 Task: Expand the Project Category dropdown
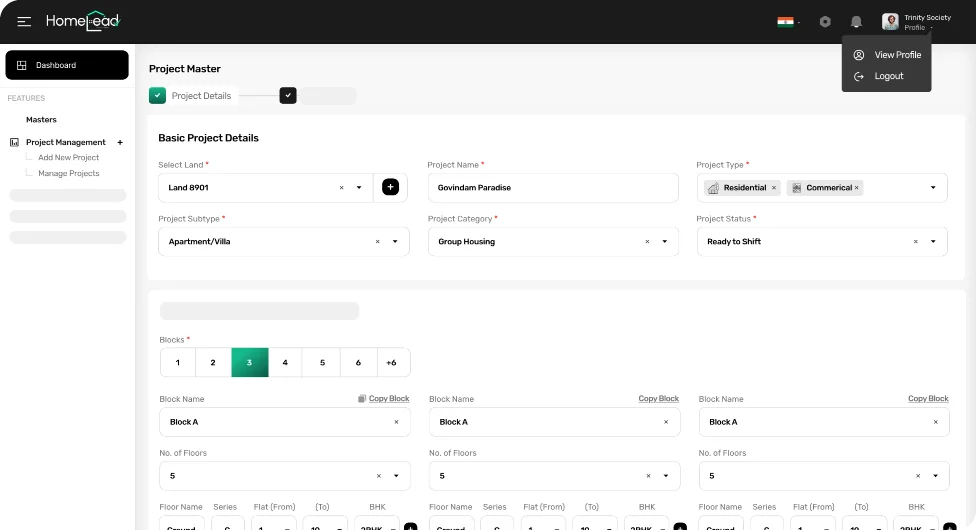coord(664,242)
